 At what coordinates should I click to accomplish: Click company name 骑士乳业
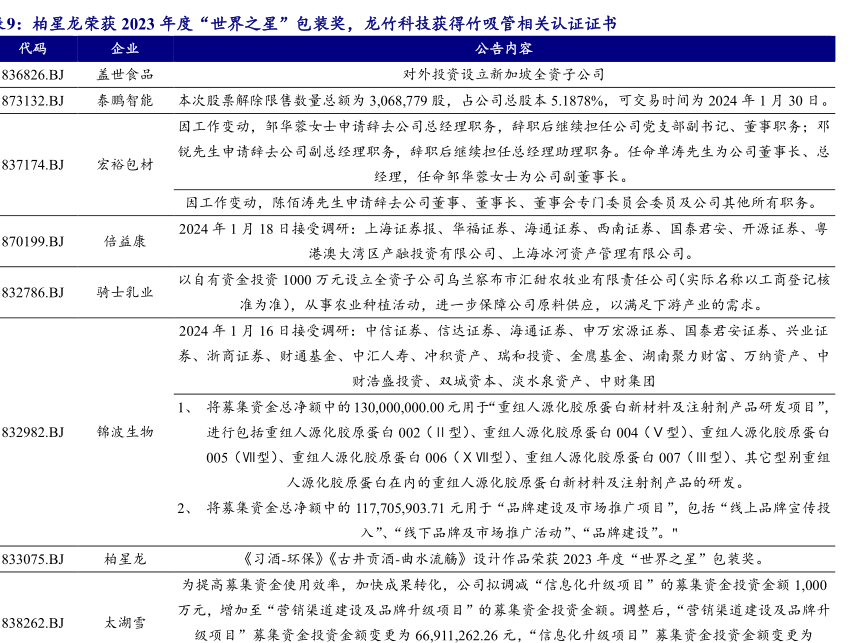[x=125, y=293]
